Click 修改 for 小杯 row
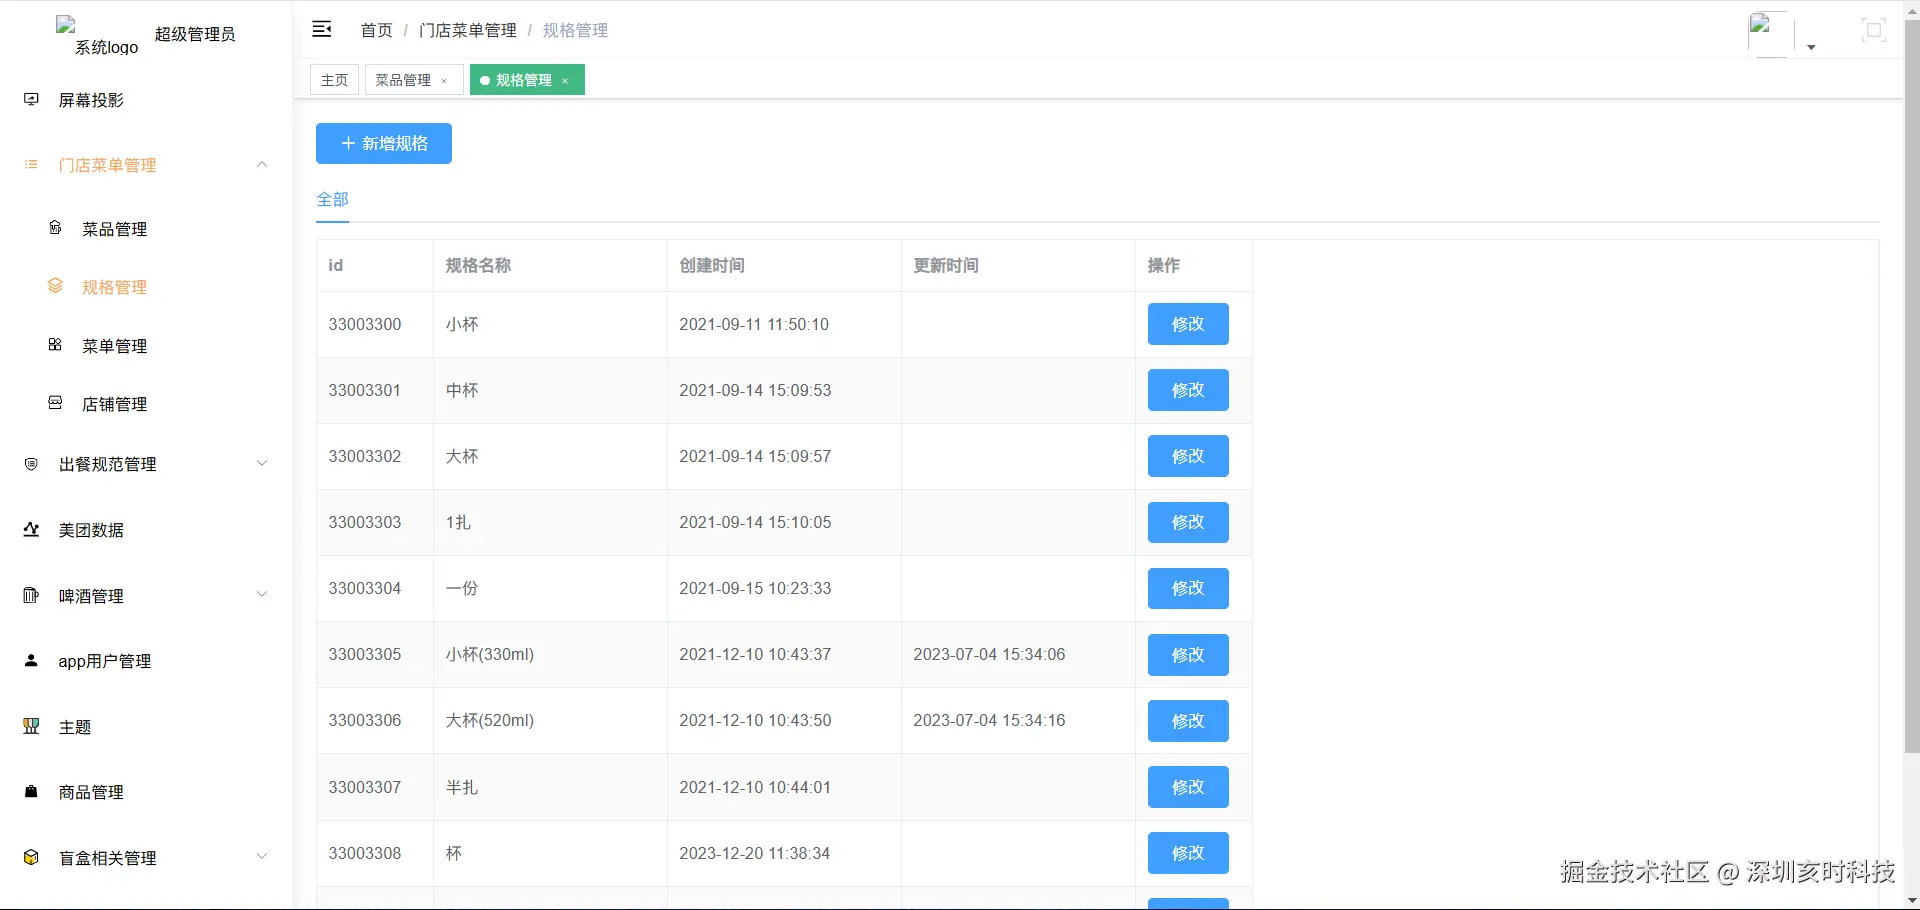The image size is (1920, 910). (1188, 324)
